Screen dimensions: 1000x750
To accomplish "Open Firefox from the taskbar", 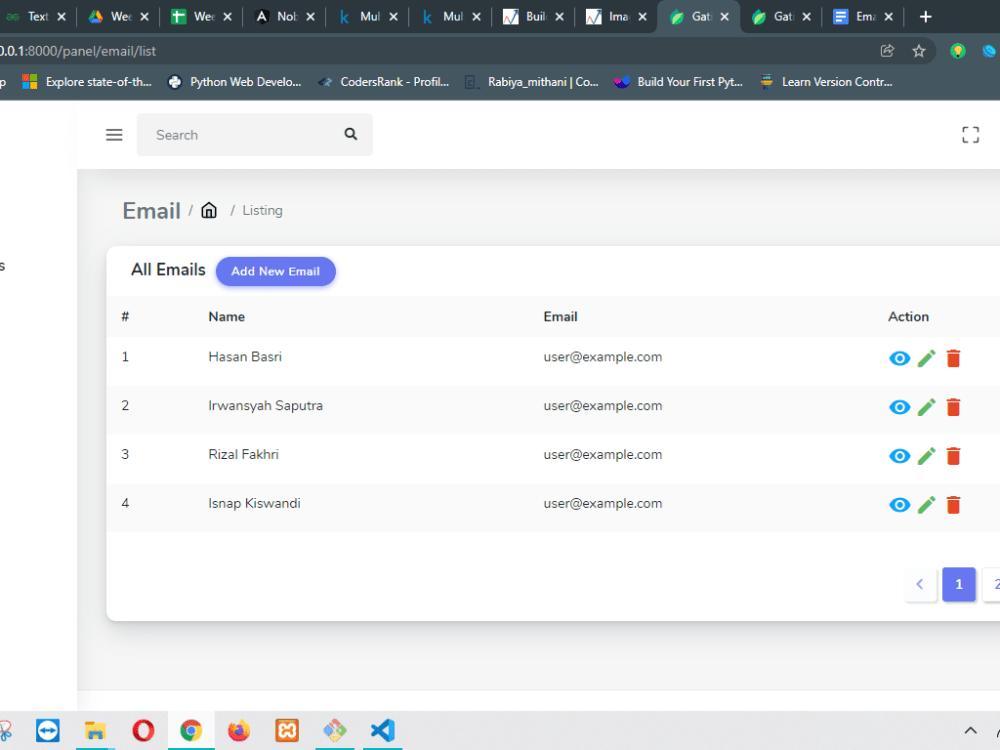I will [x=239, y=730].
